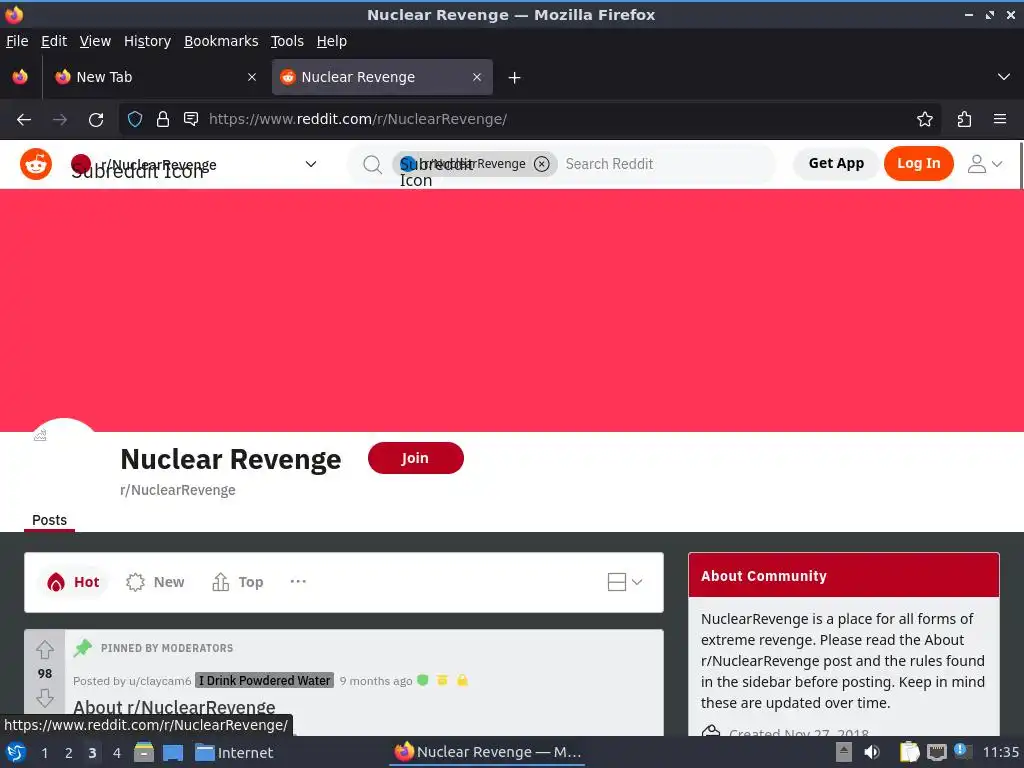
Task: Open the Tools menu
Action: point(287,41)
